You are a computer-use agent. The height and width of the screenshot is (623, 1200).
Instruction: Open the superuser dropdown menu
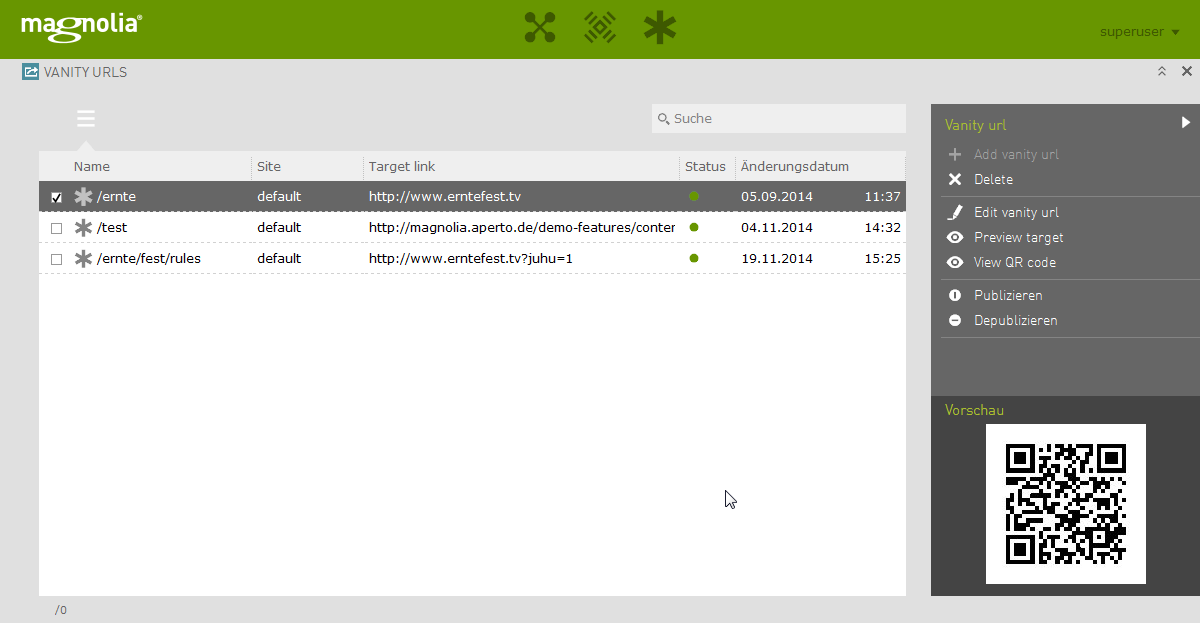pos(1139,32)
